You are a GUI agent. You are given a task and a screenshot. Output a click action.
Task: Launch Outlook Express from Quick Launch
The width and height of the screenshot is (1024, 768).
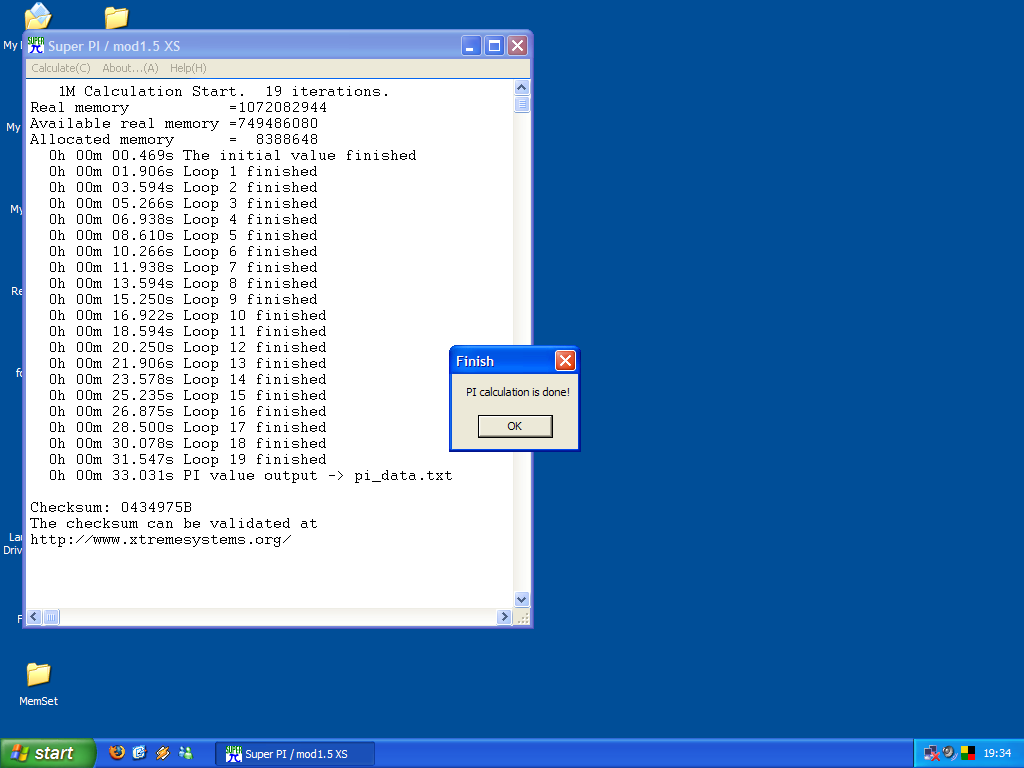click(x=140, y=753)
